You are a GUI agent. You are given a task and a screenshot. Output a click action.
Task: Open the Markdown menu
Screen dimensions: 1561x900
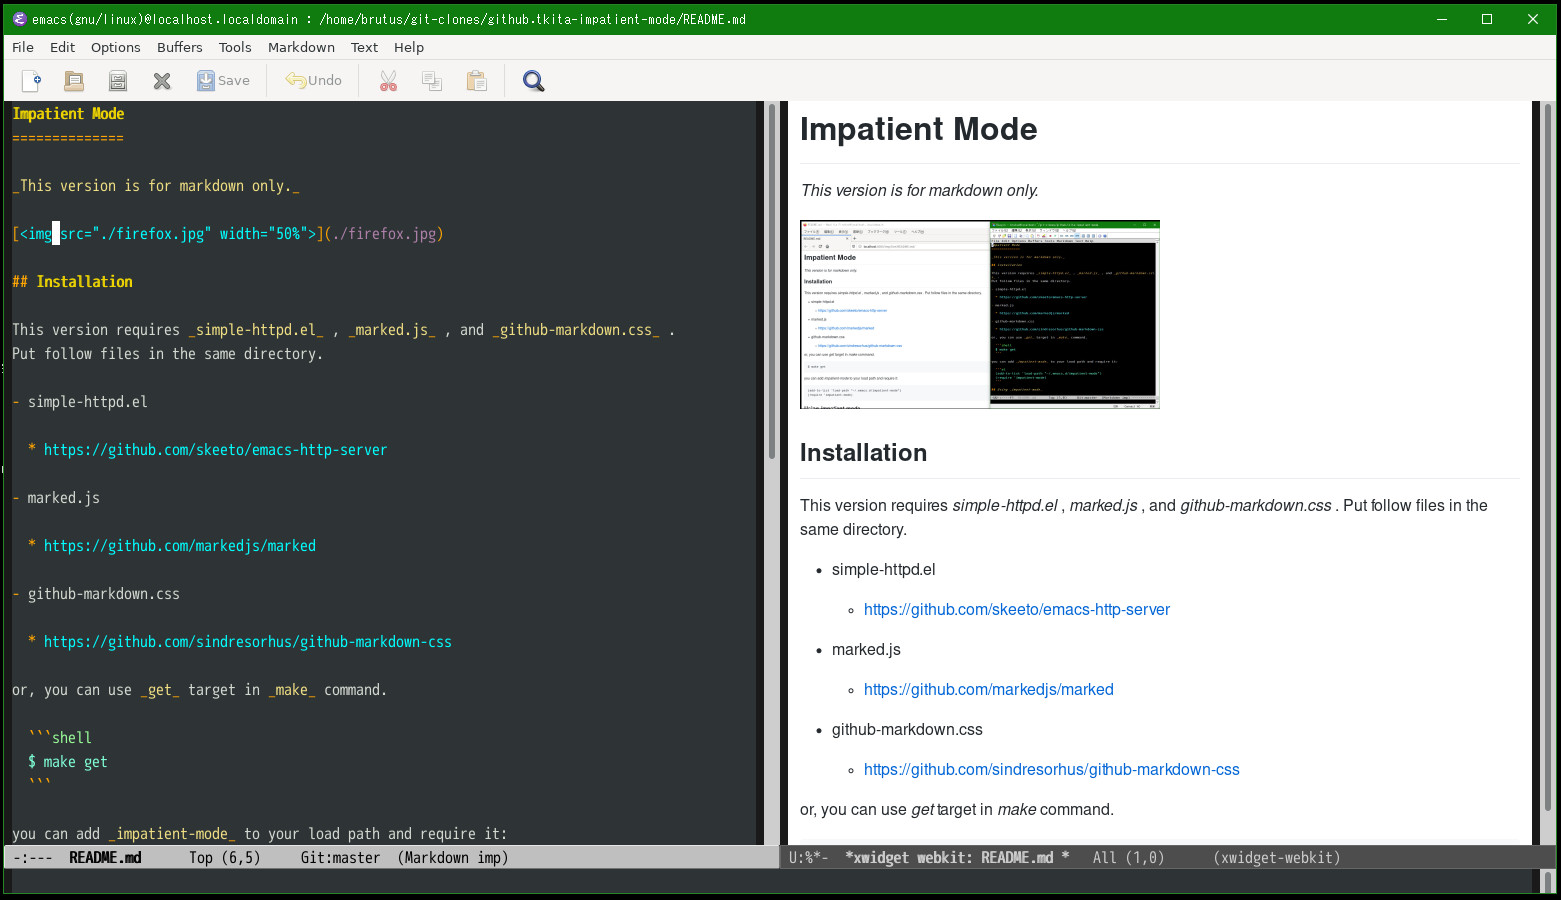pos(301,47)
